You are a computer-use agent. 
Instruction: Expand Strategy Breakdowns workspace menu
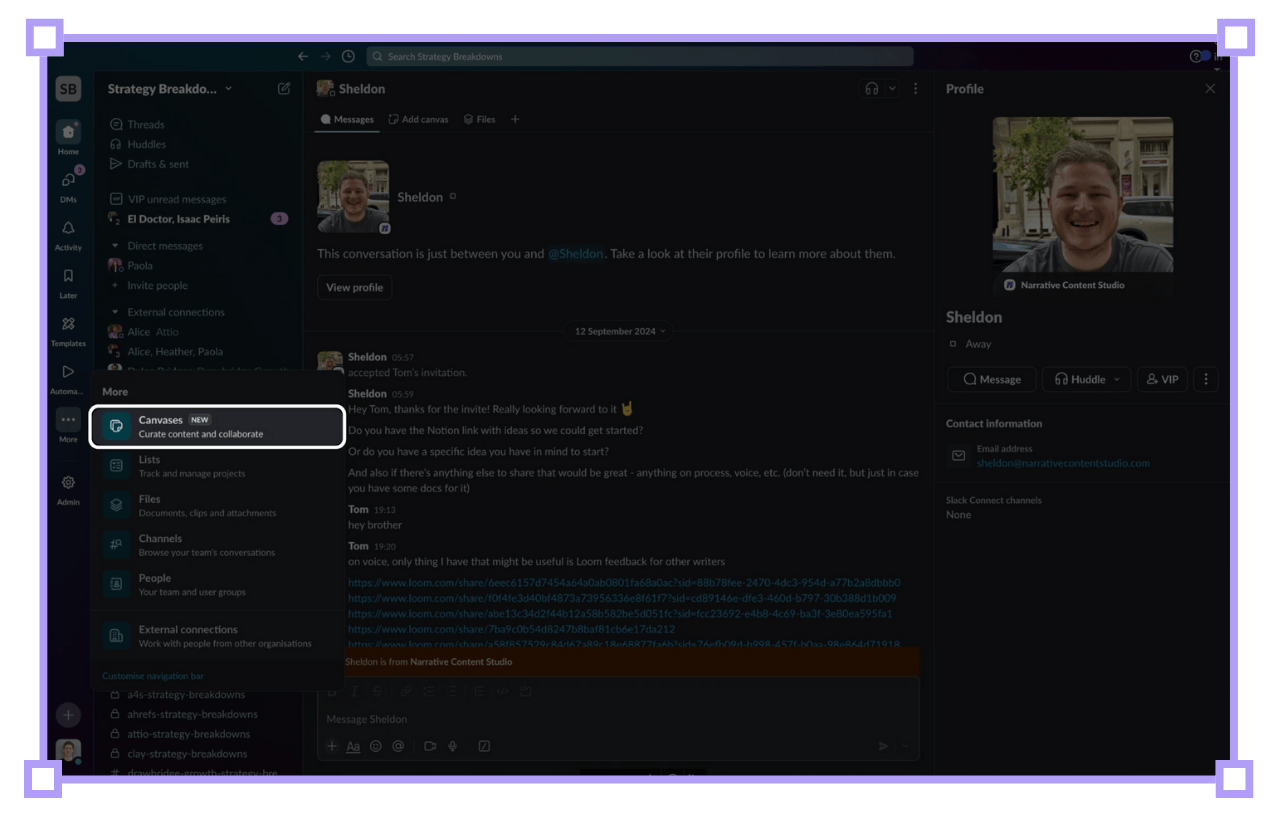click(x=169, y=89)
